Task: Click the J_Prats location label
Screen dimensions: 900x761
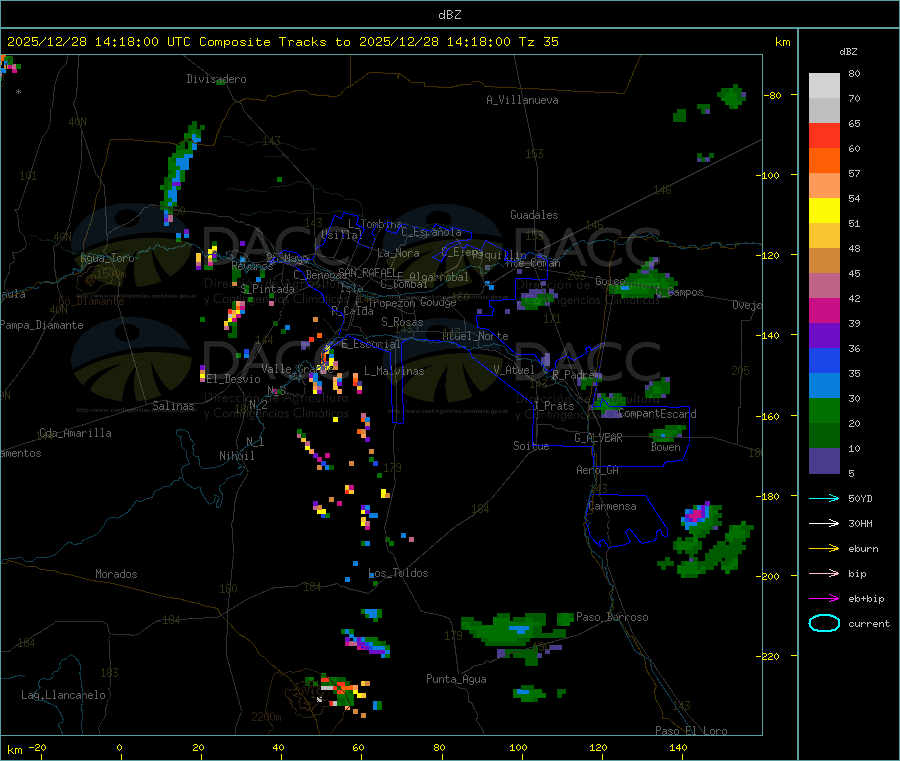Action: (554, 405)
